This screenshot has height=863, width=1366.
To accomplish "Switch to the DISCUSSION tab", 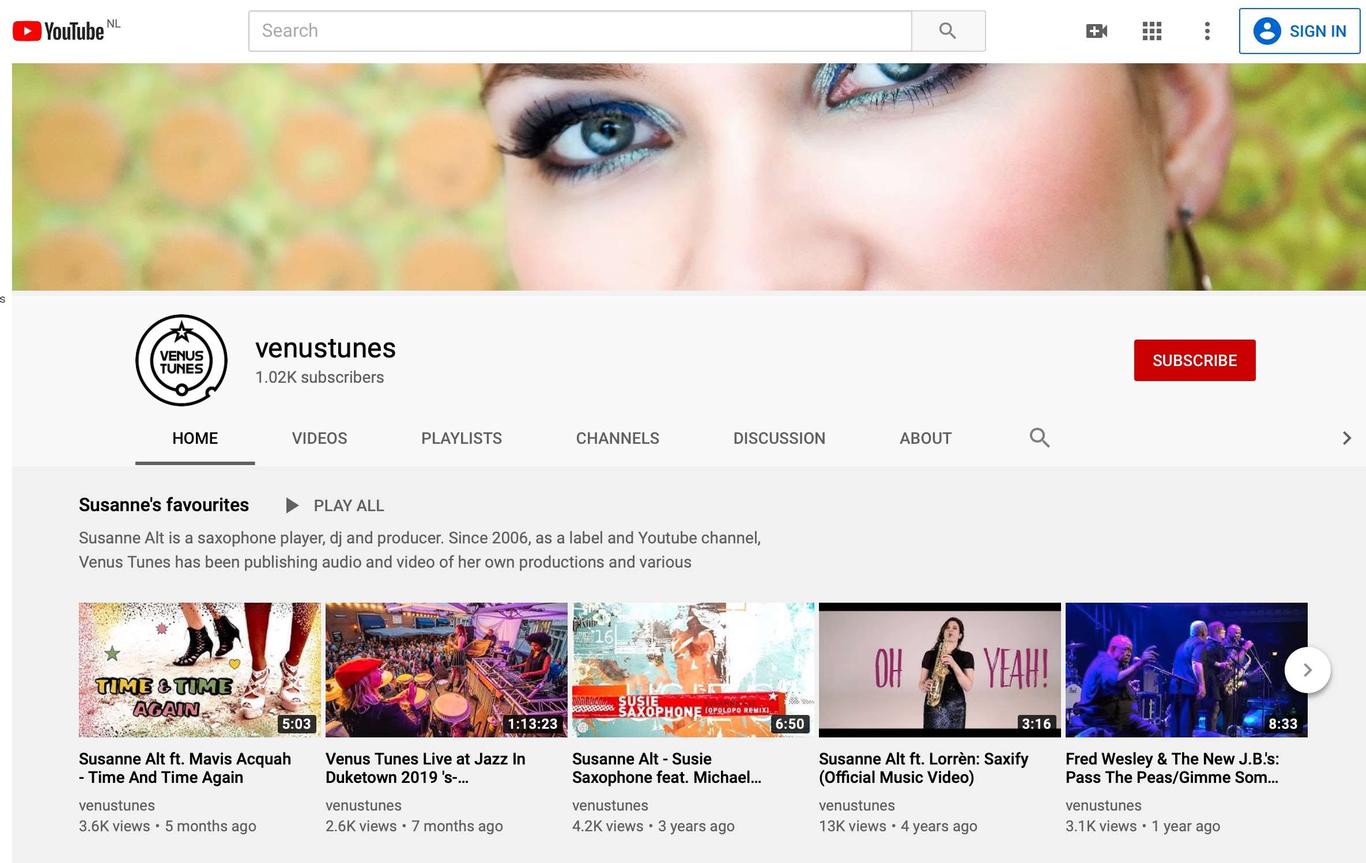I will (779, 438).
